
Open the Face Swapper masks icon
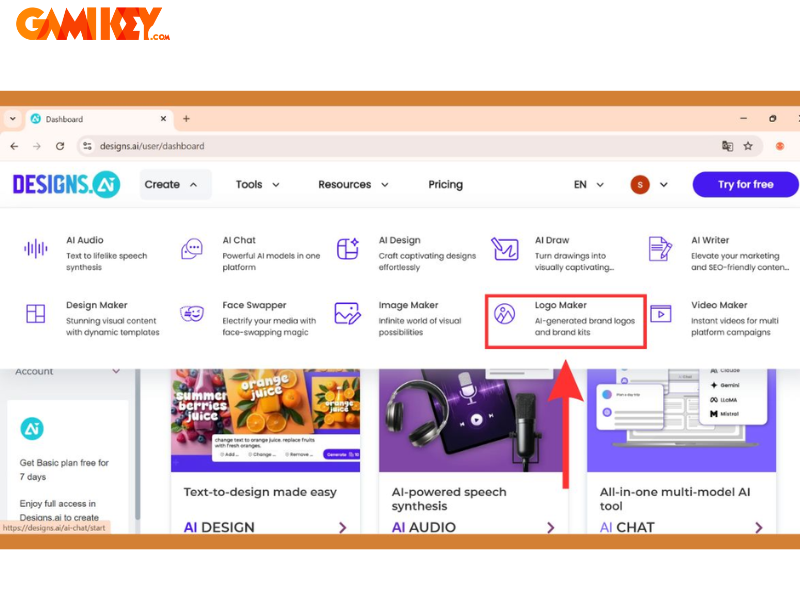point(192,313)
